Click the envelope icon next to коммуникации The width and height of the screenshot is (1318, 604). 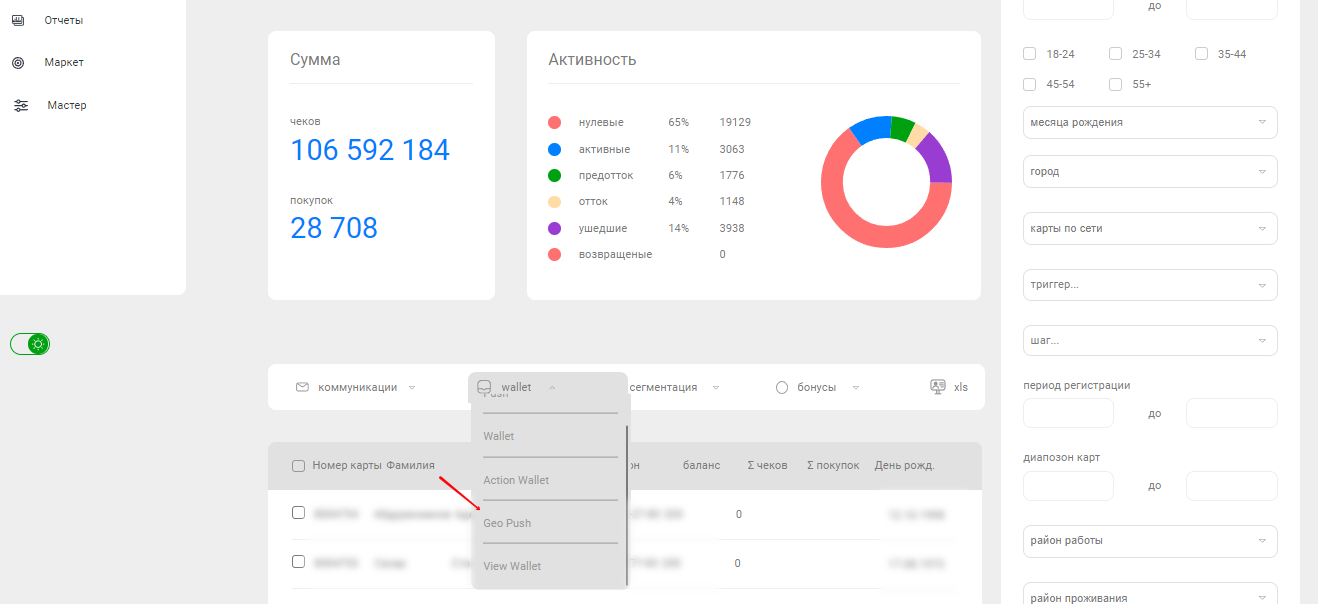(x=302, y=387)
